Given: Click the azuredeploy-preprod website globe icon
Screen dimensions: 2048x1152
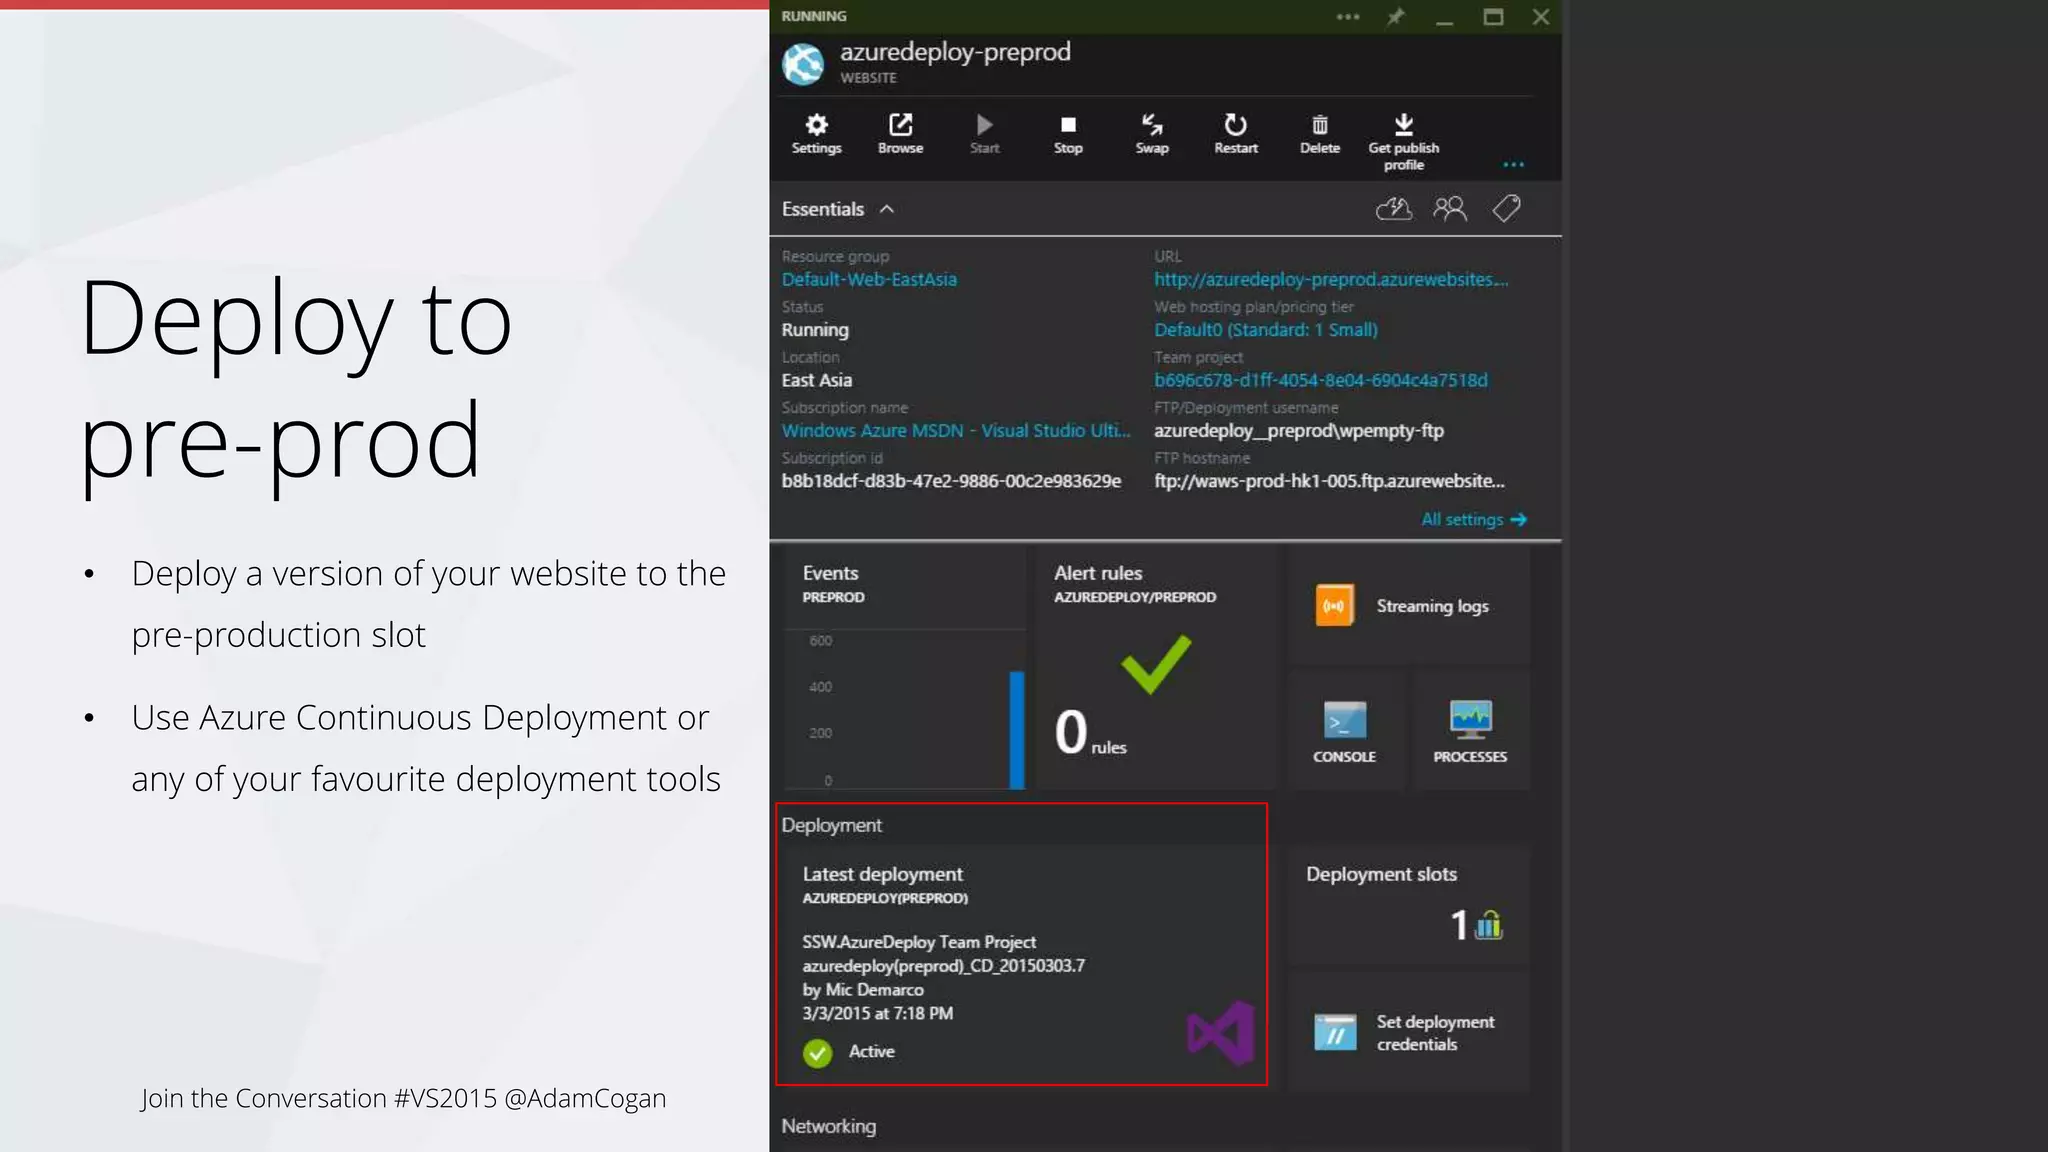Looking at the screenshot, I should tap(803, 64).
